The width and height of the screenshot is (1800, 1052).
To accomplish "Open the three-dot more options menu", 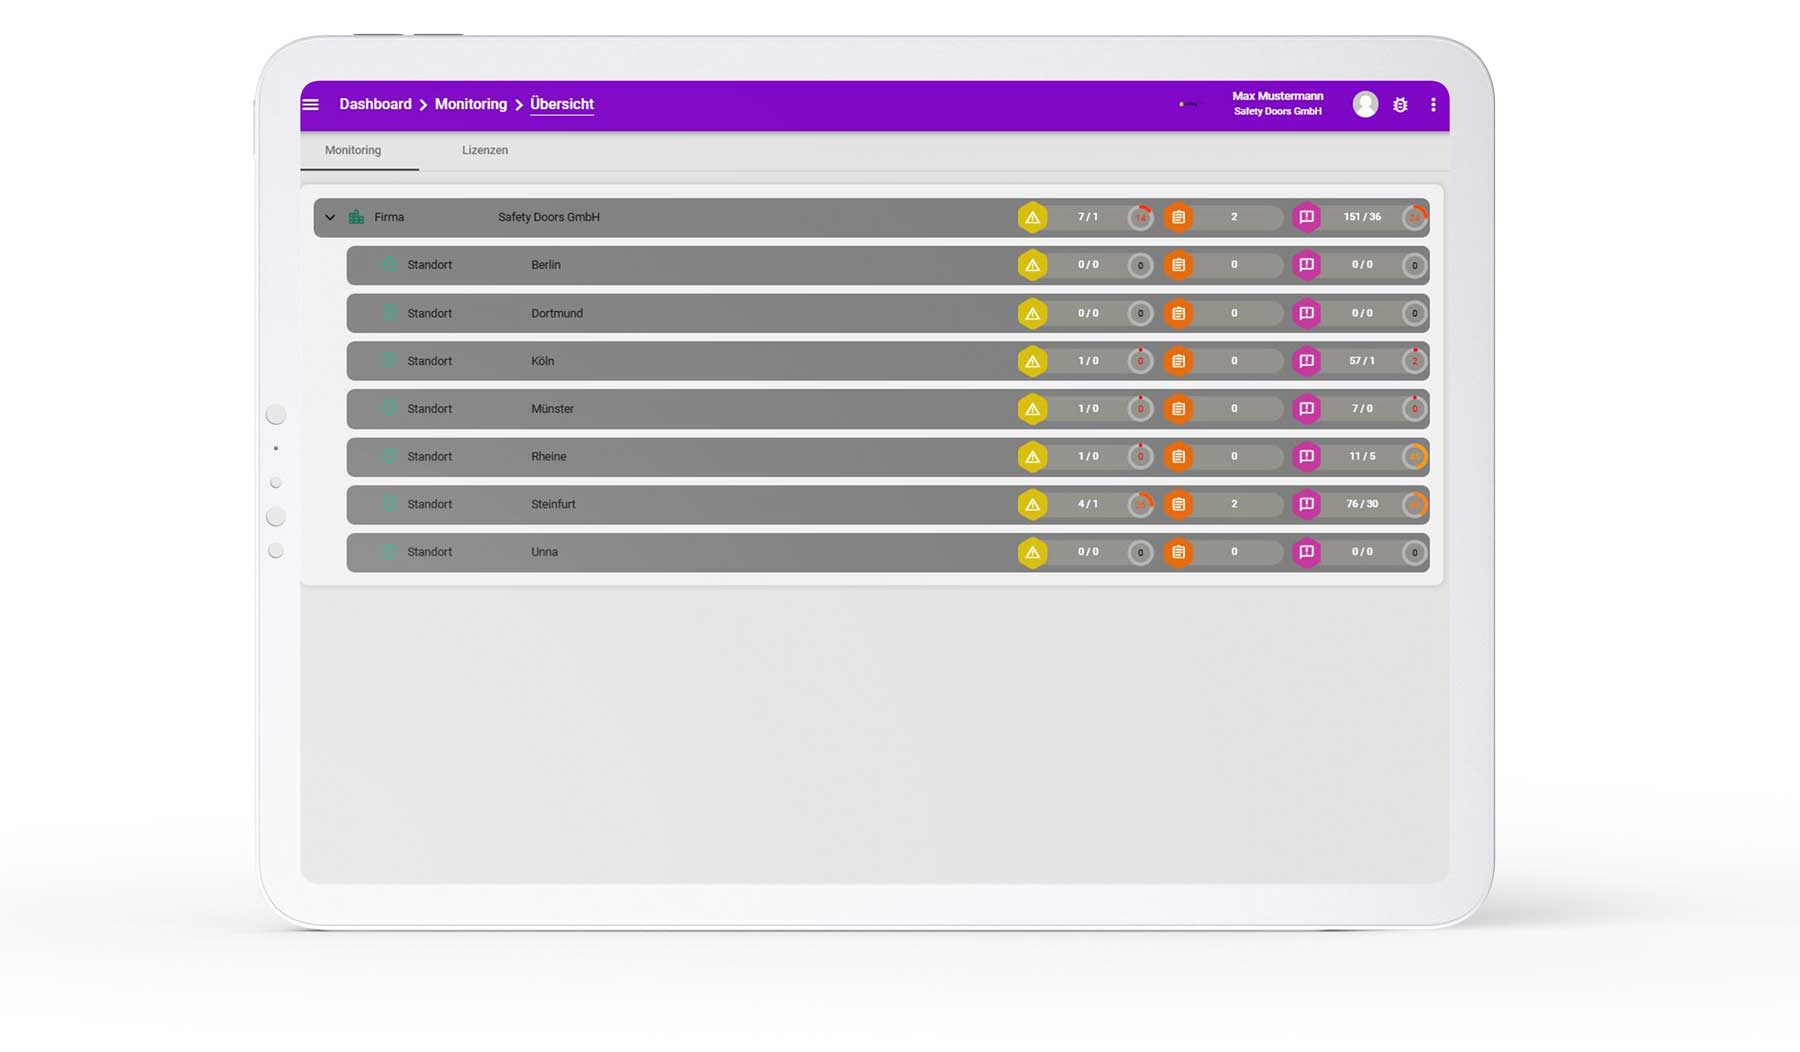I will tap(1433, 105).
